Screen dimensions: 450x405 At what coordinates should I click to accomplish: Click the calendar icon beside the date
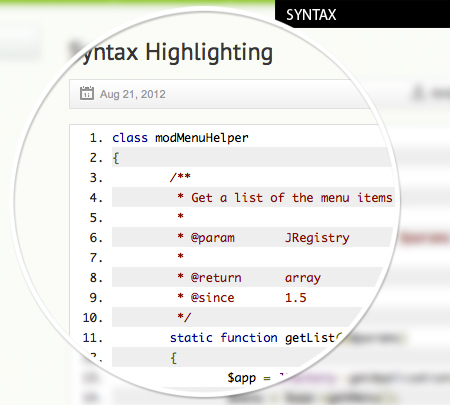[87, 93]
